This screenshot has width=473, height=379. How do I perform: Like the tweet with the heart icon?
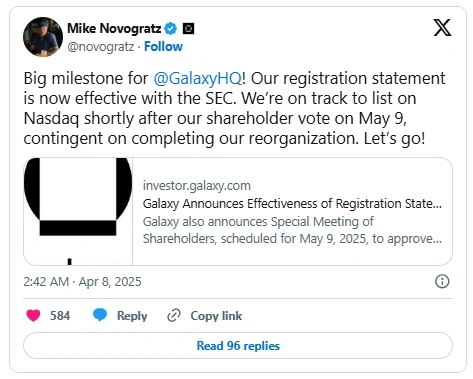click(33, 315)
